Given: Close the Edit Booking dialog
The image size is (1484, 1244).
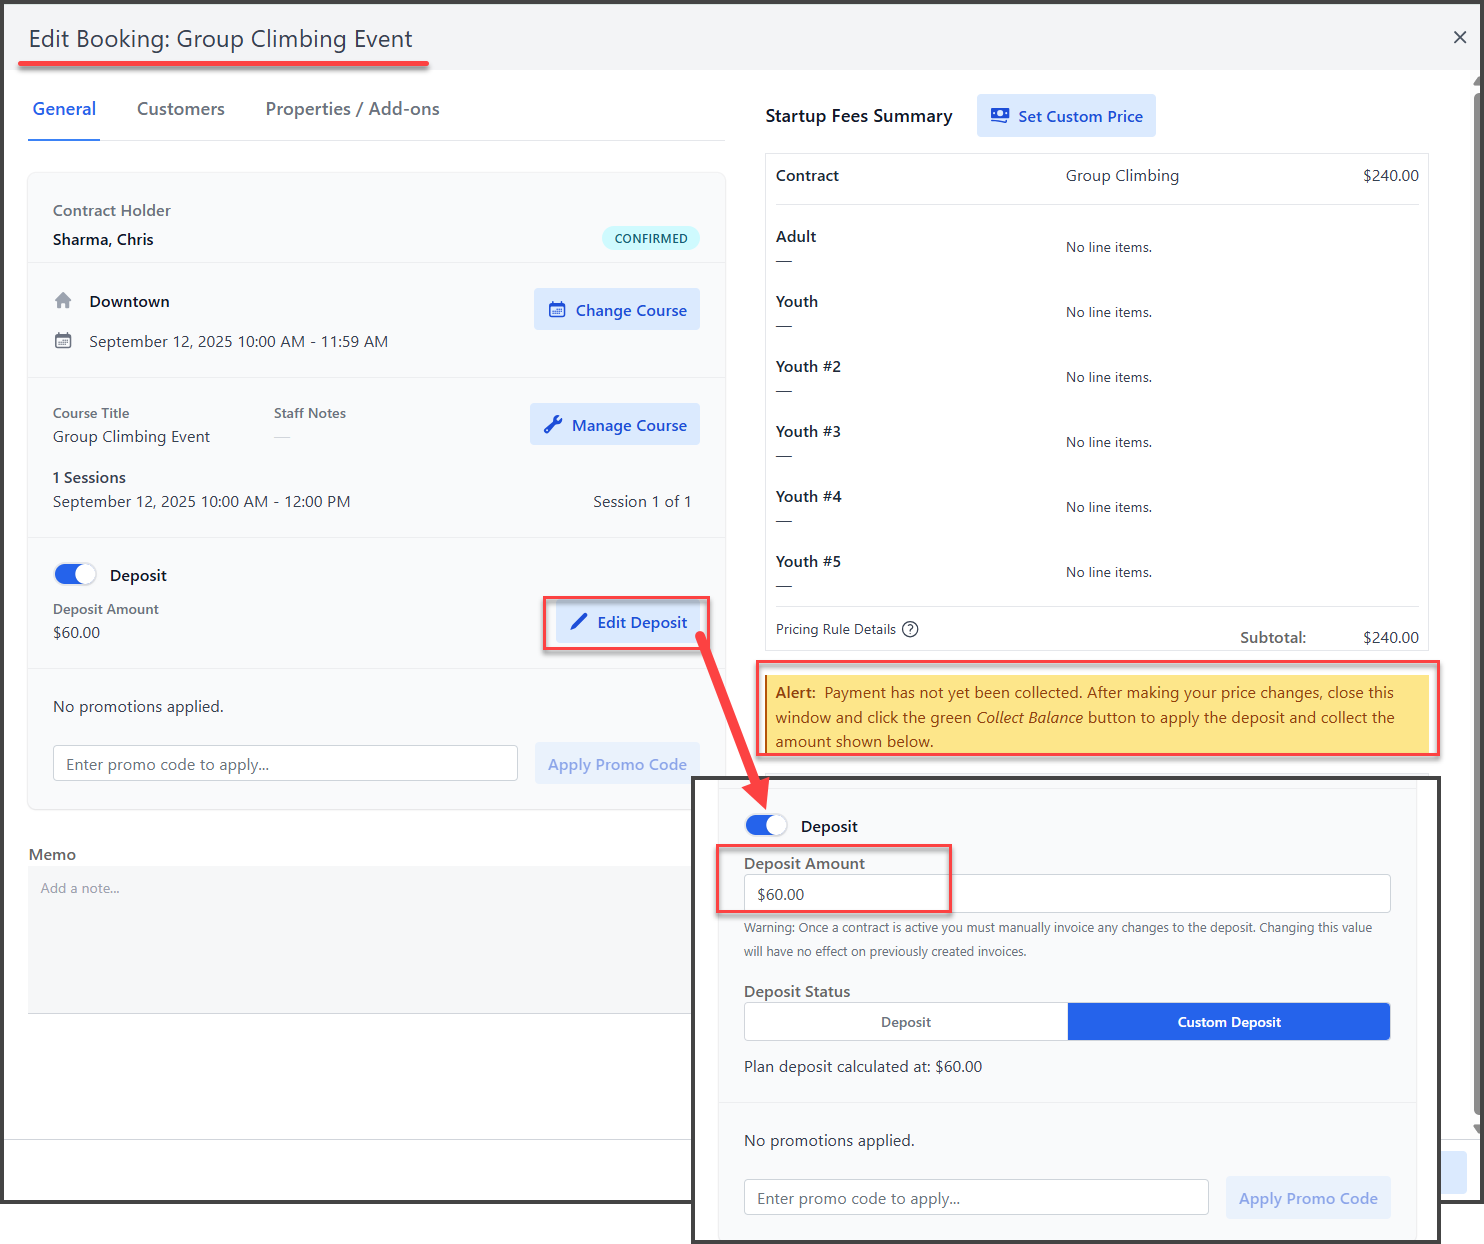Looking at the screenshot, I should coord(1459,37).
